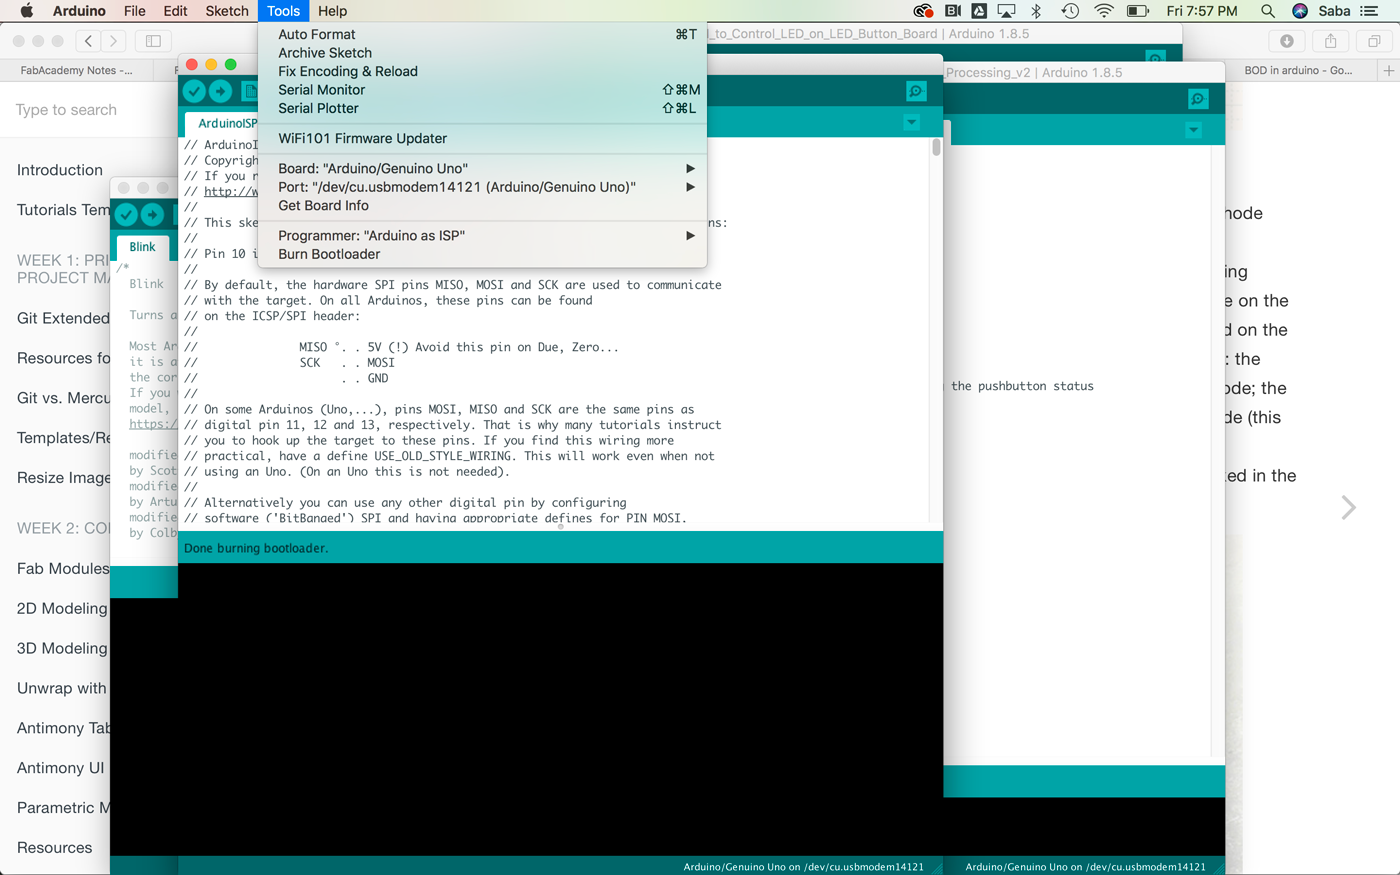Open the Sketch menu

point(227,11)
